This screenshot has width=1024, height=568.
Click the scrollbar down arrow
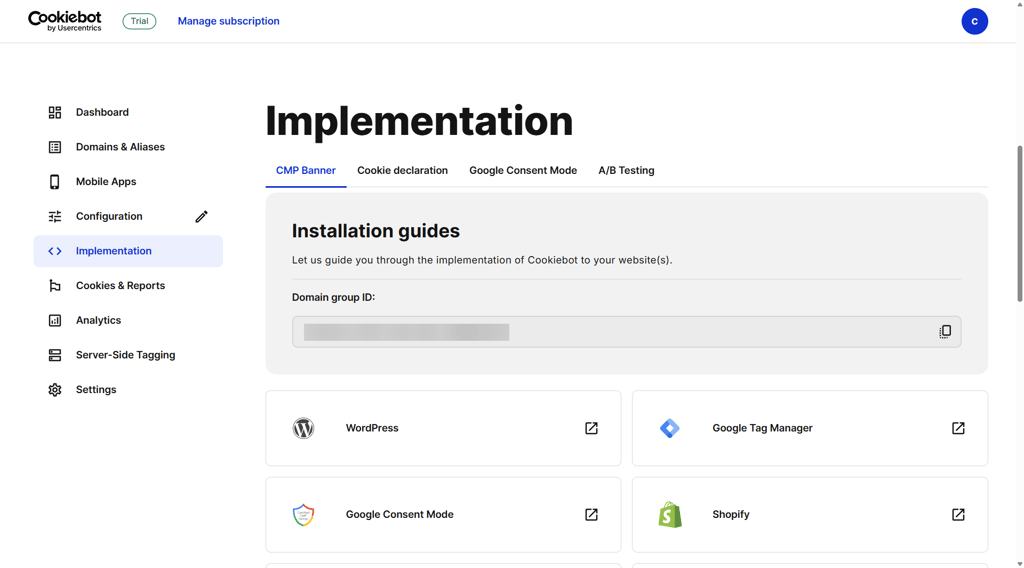coord(1019,563)
